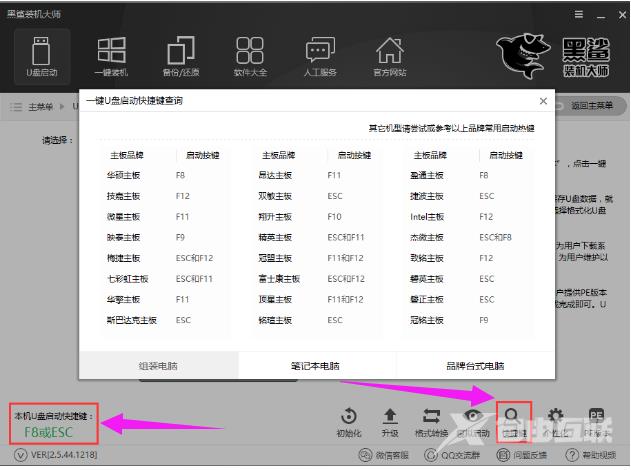Open the 一键装机 Windows-logo section
Screen dimensions: 631x470
(111, 56)
